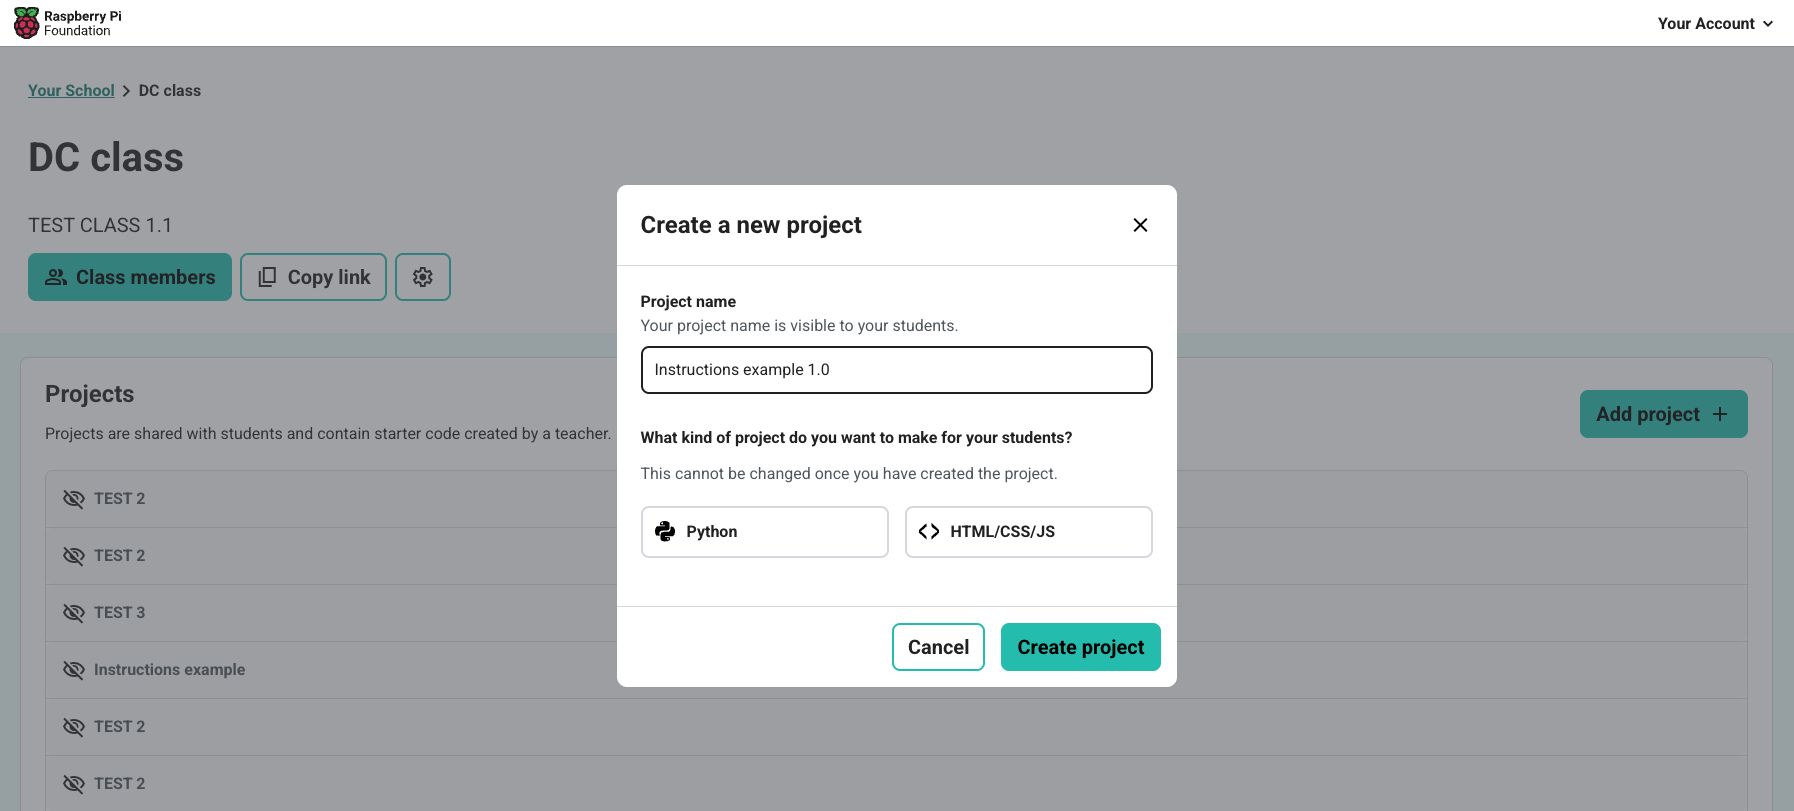The image size is (1794, 811).
Task: Open the Your School breadcrumb link
Action: coord(71,91)
